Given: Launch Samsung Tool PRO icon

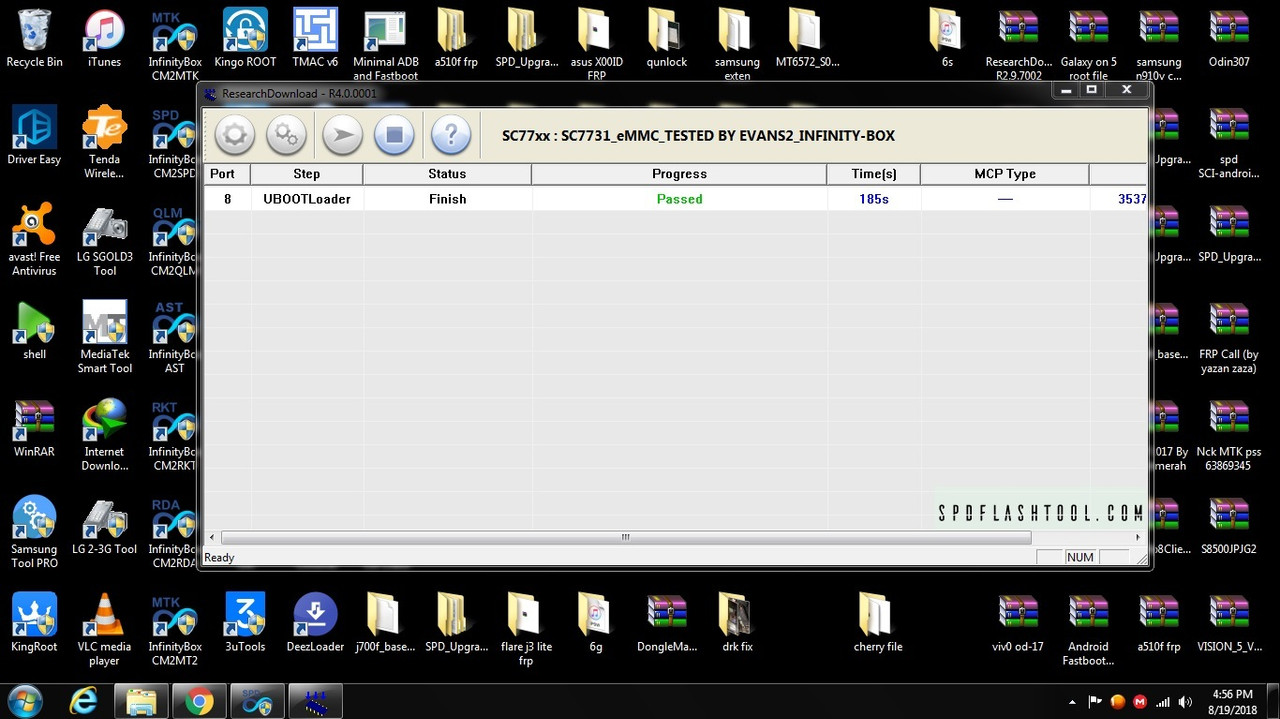Looking at the screenshot, I should coord(34,531).
